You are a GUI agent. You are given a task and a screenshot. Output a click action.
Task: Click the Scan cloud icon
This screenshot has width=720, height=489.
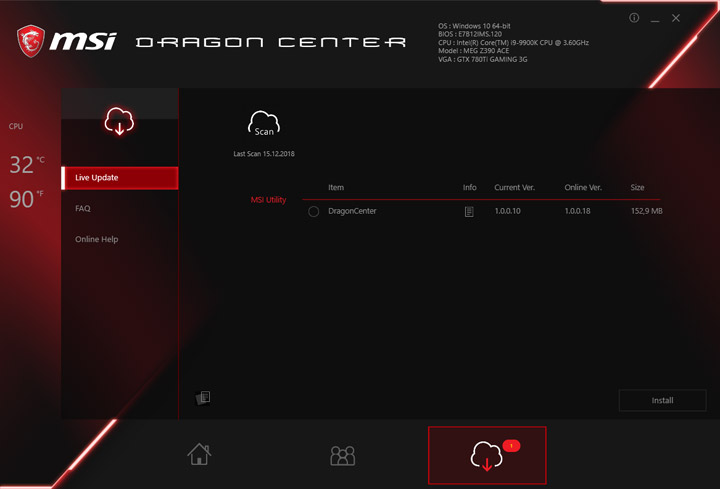[x=264, y=124]
